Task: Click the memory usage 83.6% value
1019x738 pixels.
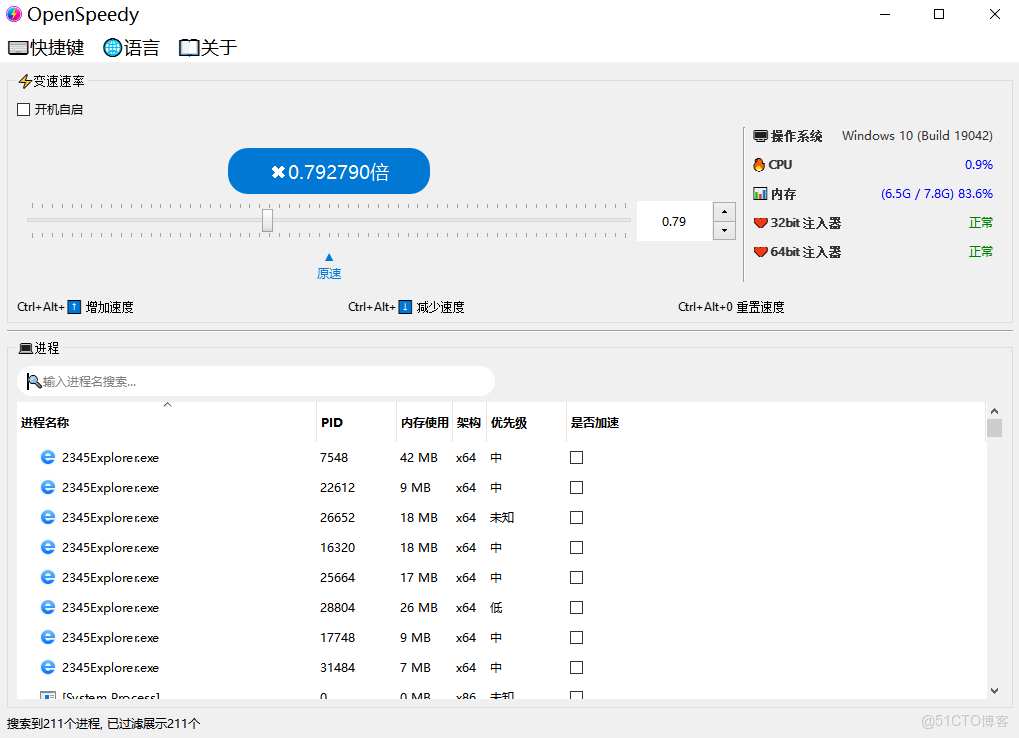Action: (975, 194)
